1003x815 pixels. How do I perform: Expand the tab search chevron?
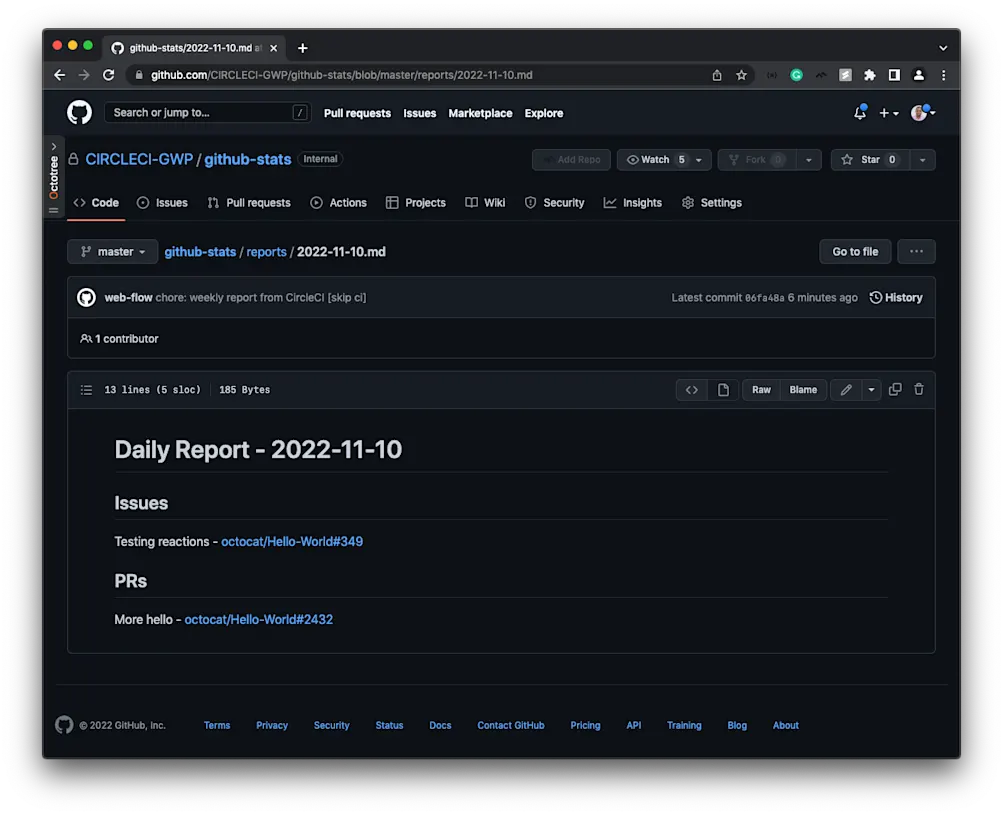[943, 48]
